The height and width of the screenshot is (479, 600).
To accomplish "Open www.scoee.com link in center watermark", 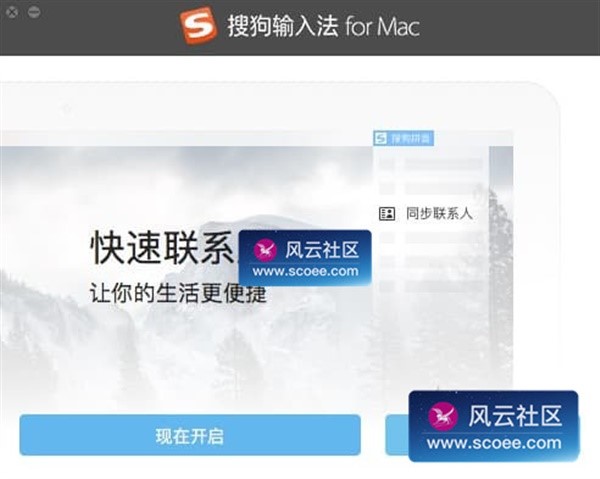I will point(305,271).
